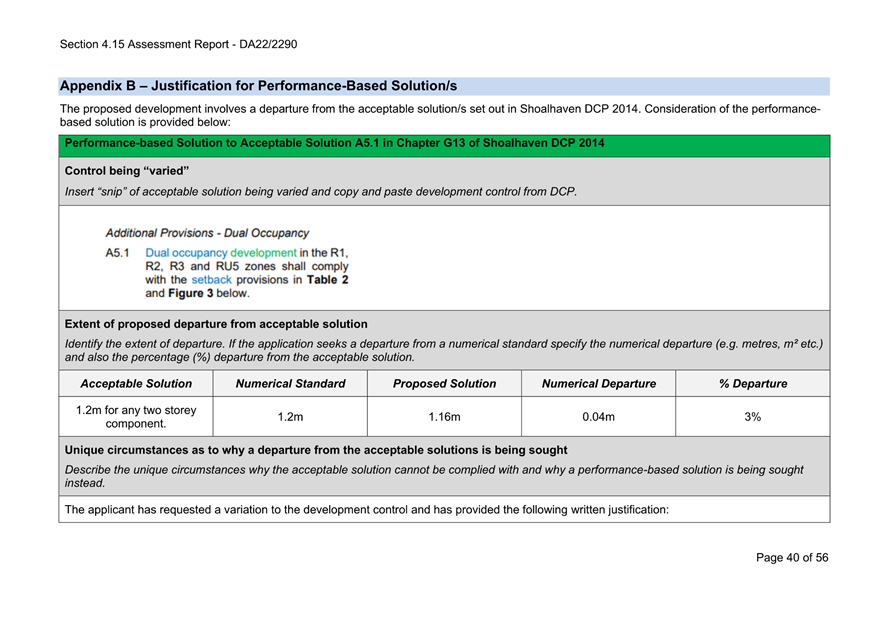Click the 'setback' blue link
This screenshot has width=888, height=628.
point(211,280)
